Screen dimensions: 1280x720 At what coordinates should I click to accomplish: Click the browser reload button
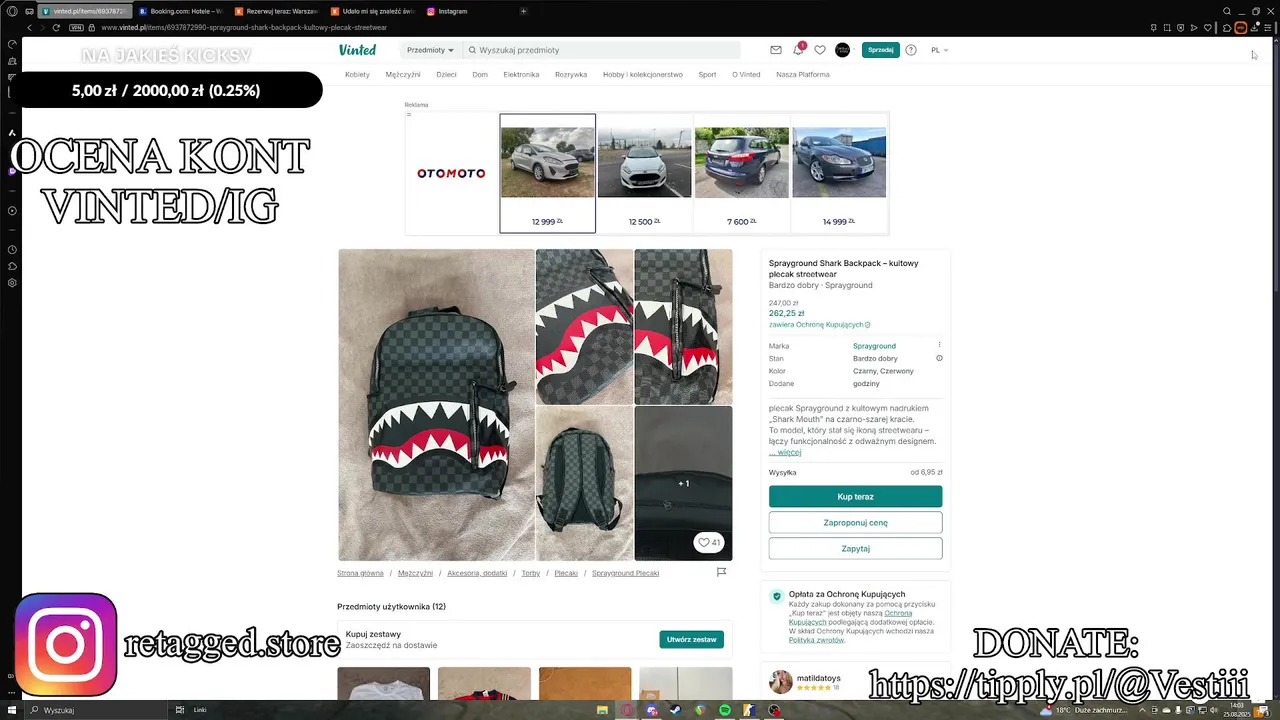pyautogui.click(x=57, y=28)
